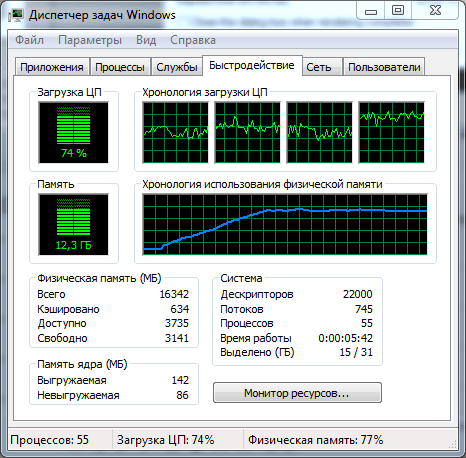
Task: Click the Время работы value 0:00:05:42
Action: click(345, 338)
